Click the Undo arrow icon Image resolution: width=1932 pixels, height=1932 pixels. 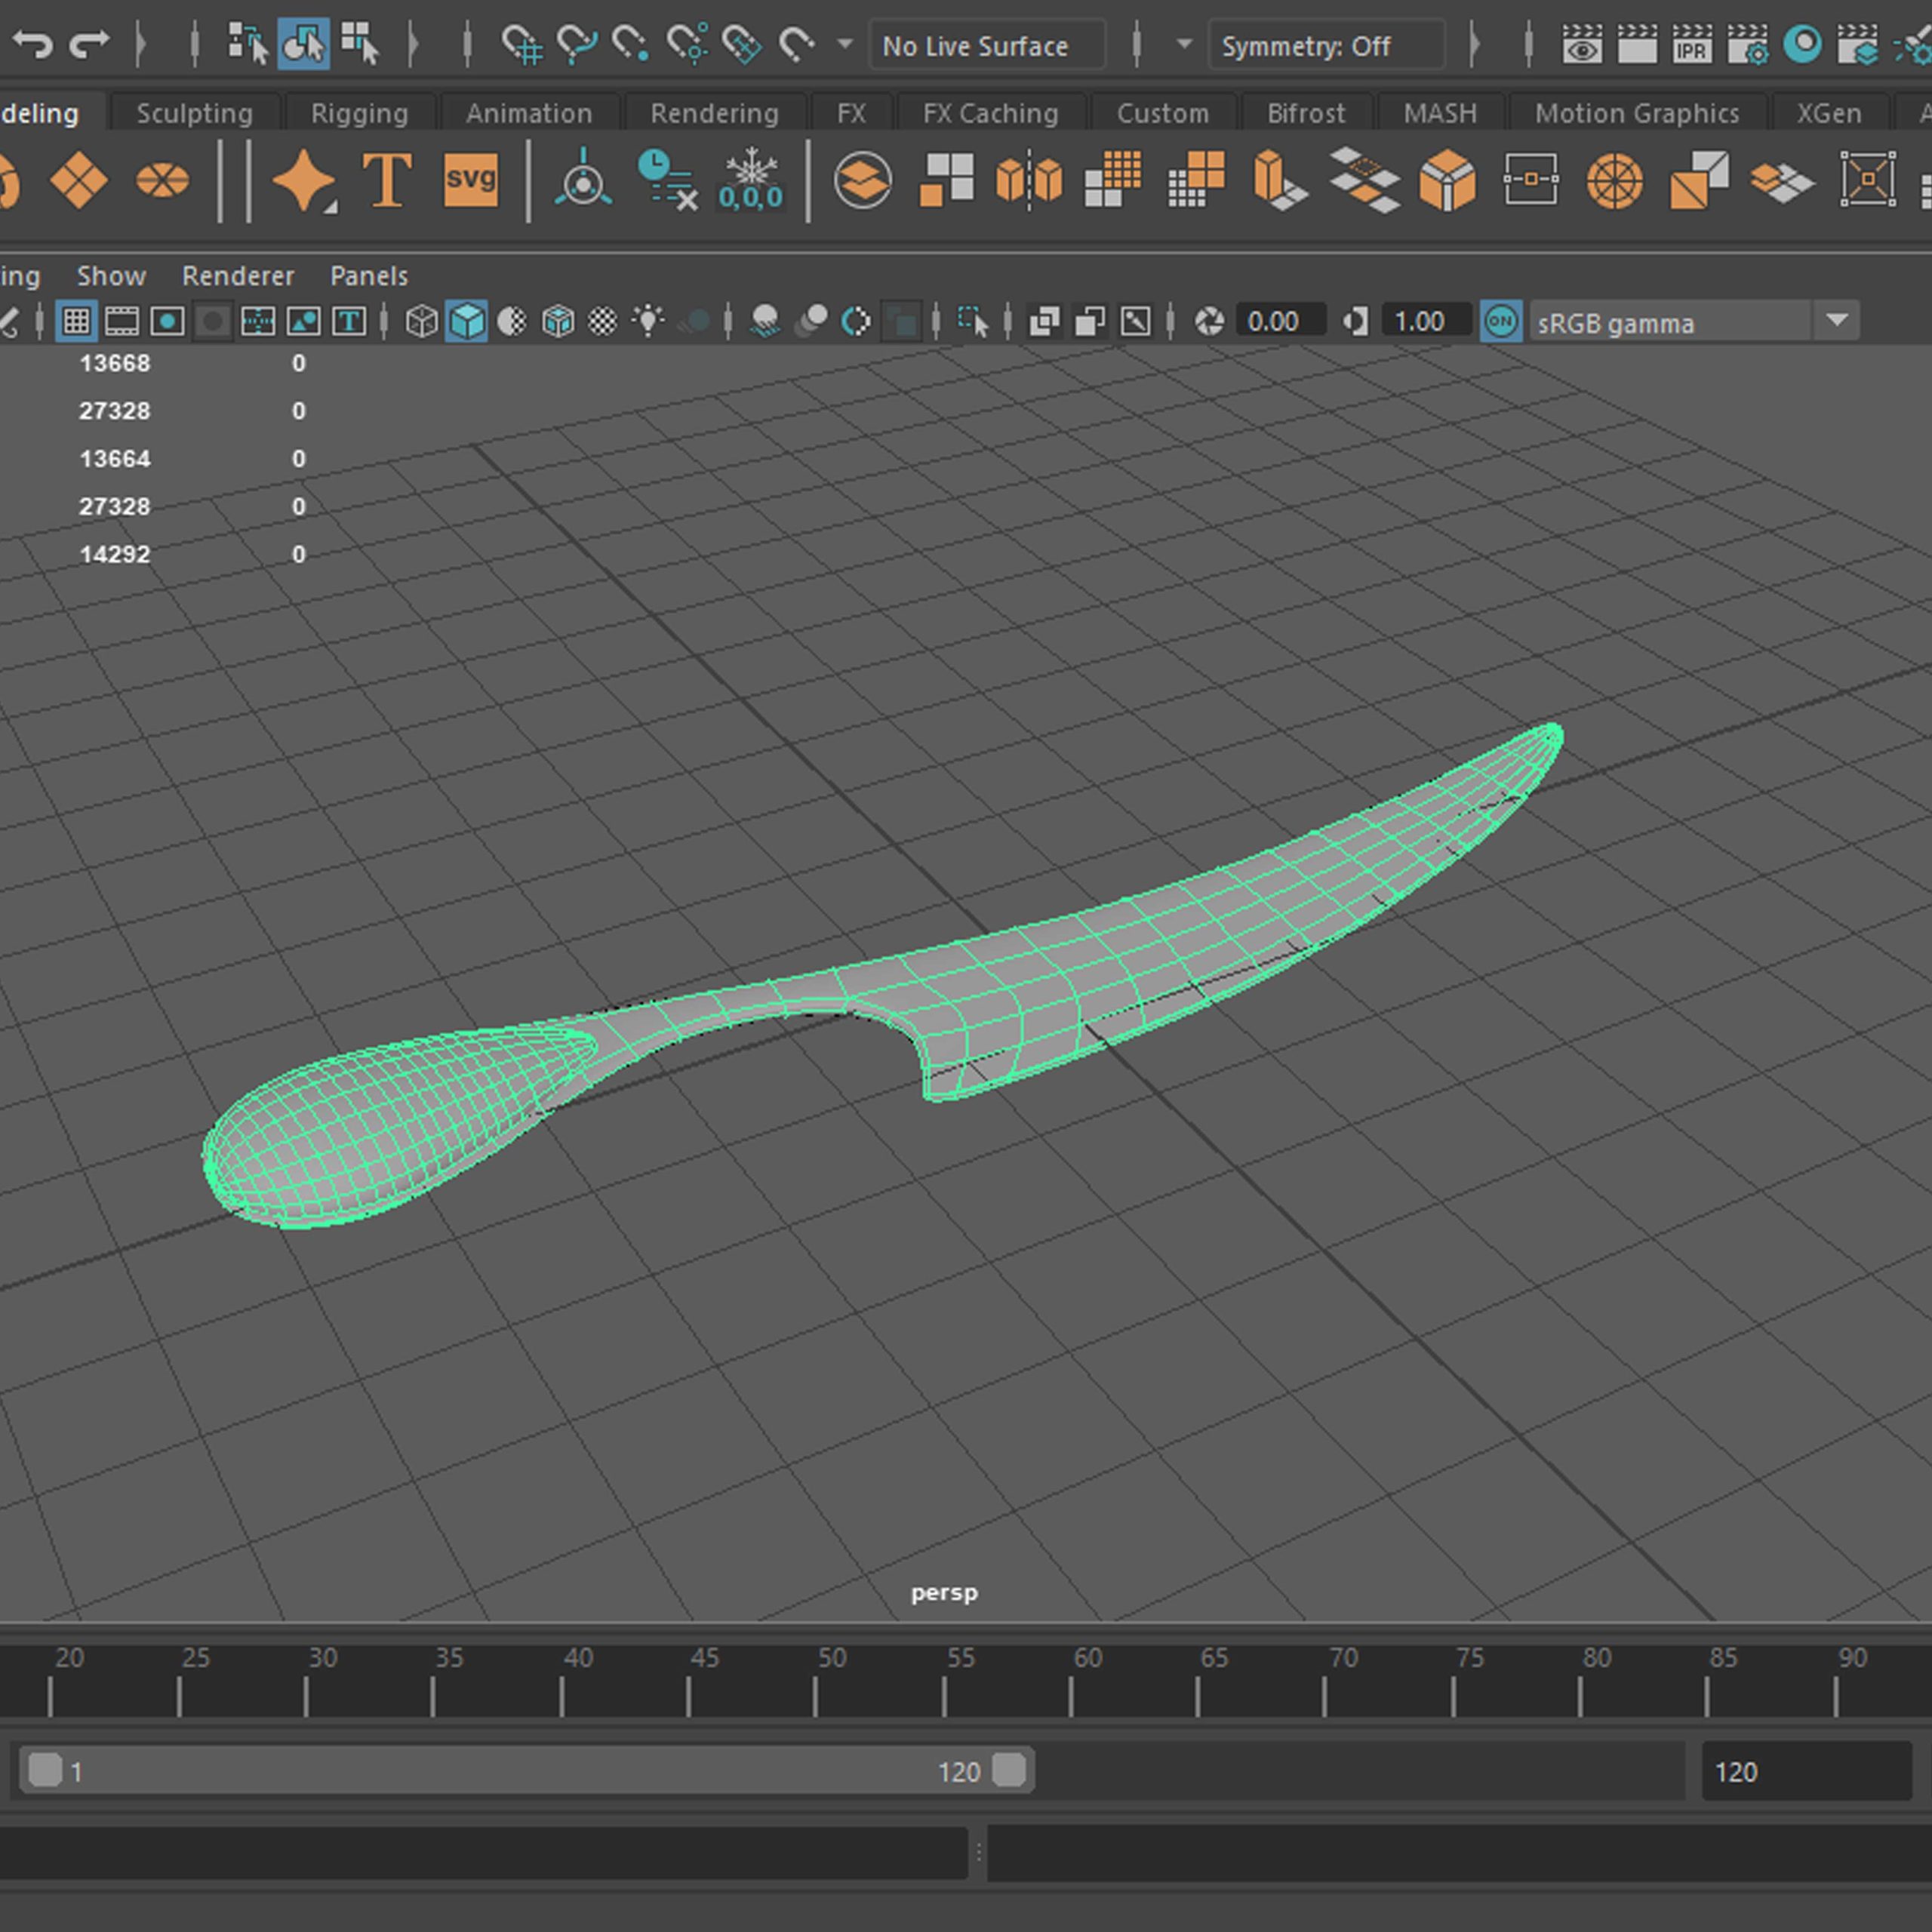(34, 44)
